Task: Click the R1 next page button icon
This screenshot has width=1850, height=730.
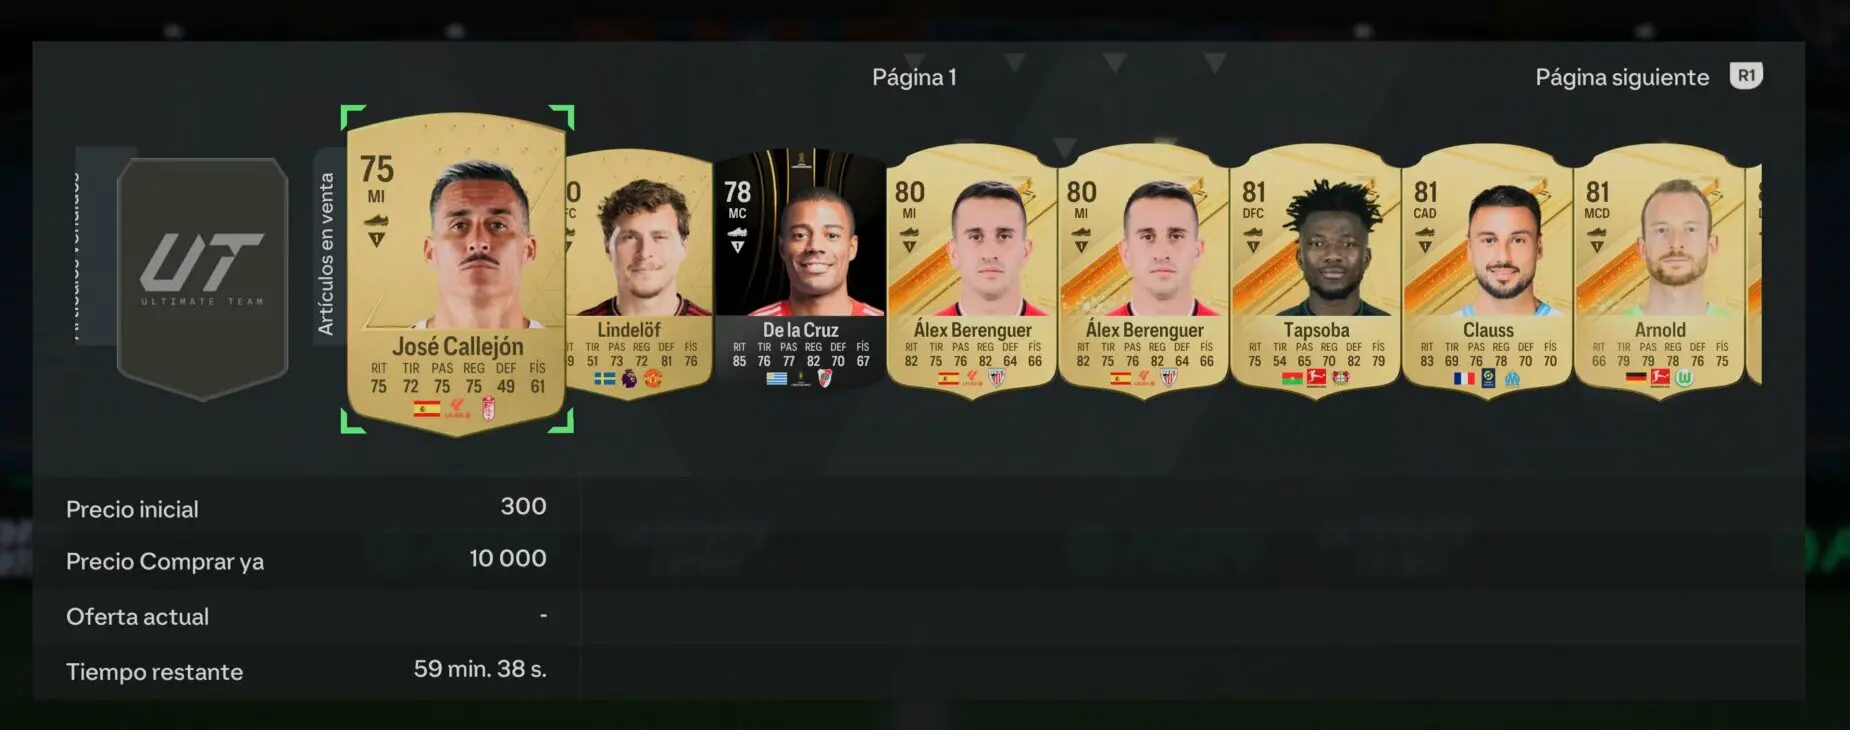Action: click(x=1746, y=76)
